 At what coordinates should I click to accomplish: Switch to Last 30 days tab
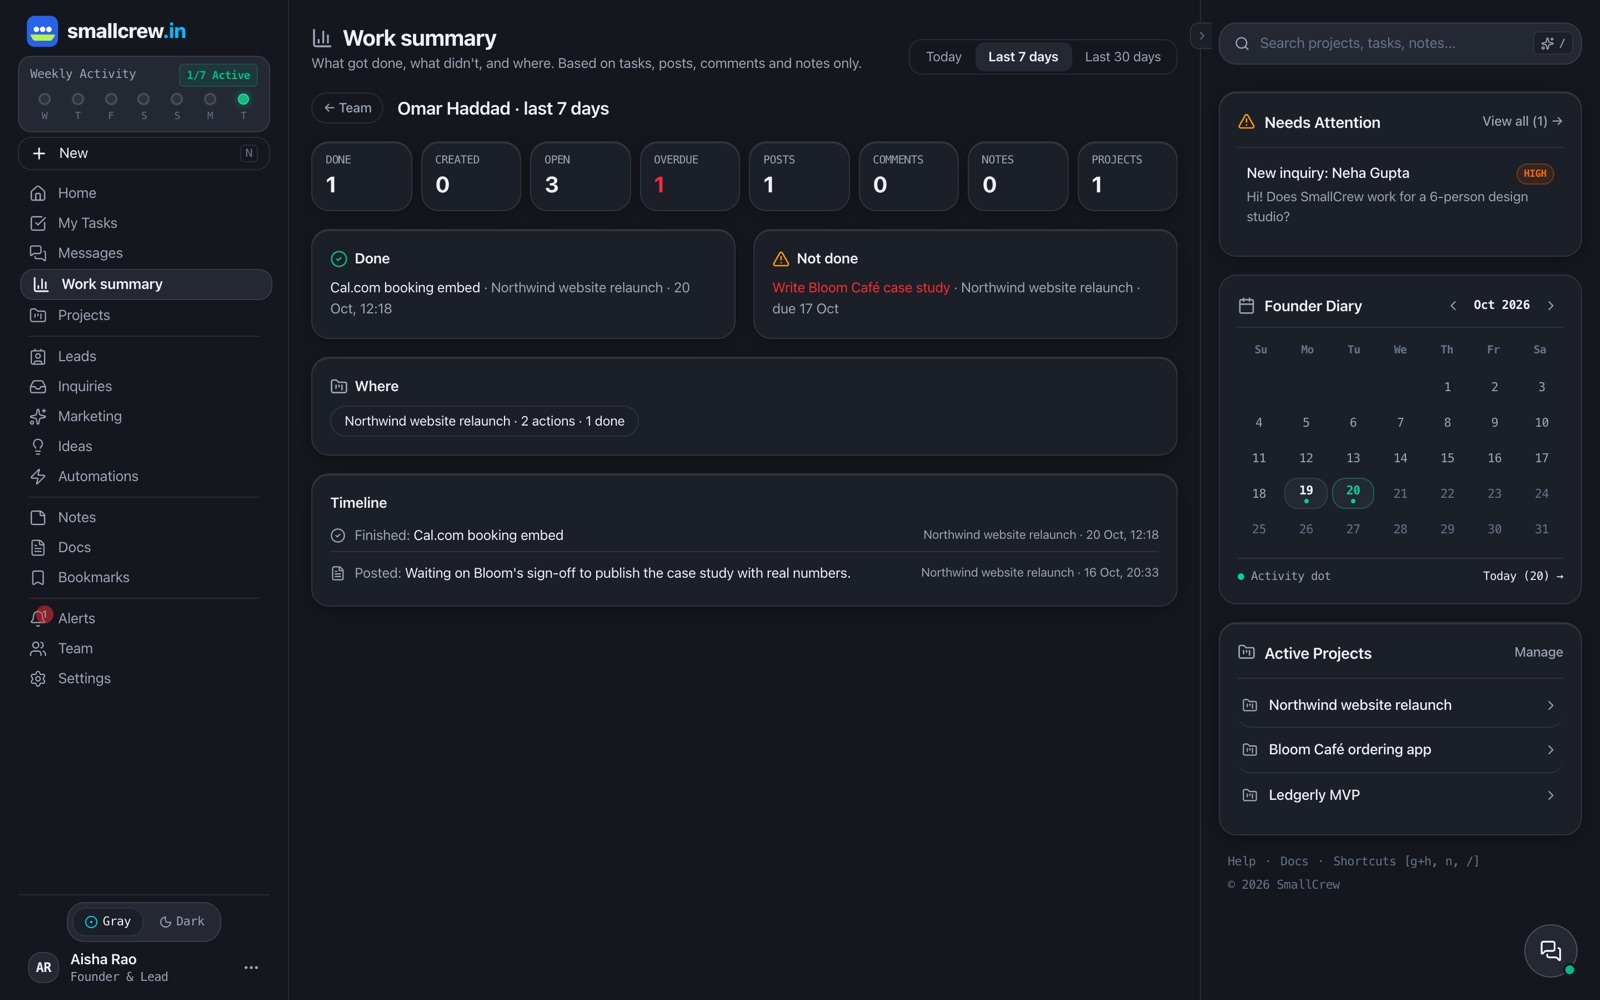click(x=1122, y=57)
